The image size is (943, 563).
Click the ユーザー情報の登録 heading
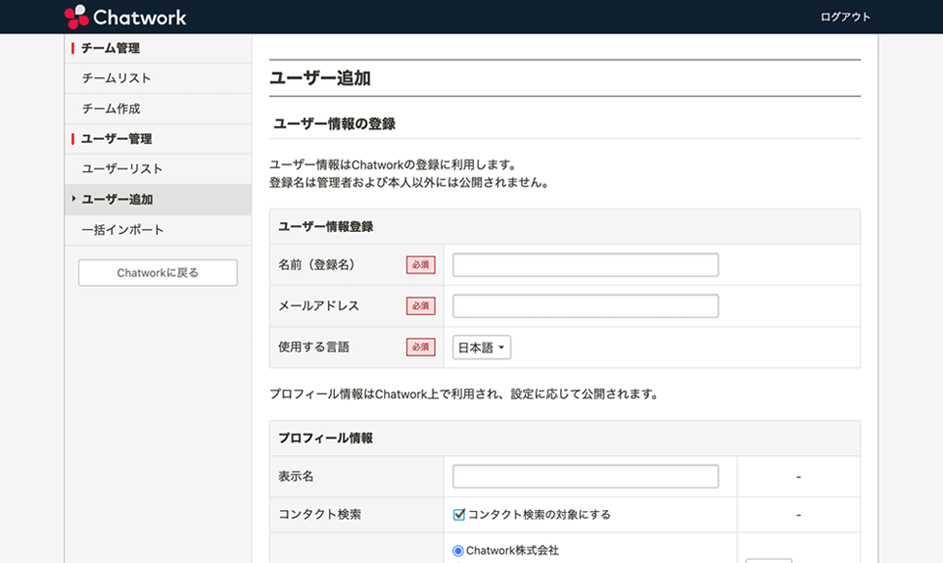point(334,124)
